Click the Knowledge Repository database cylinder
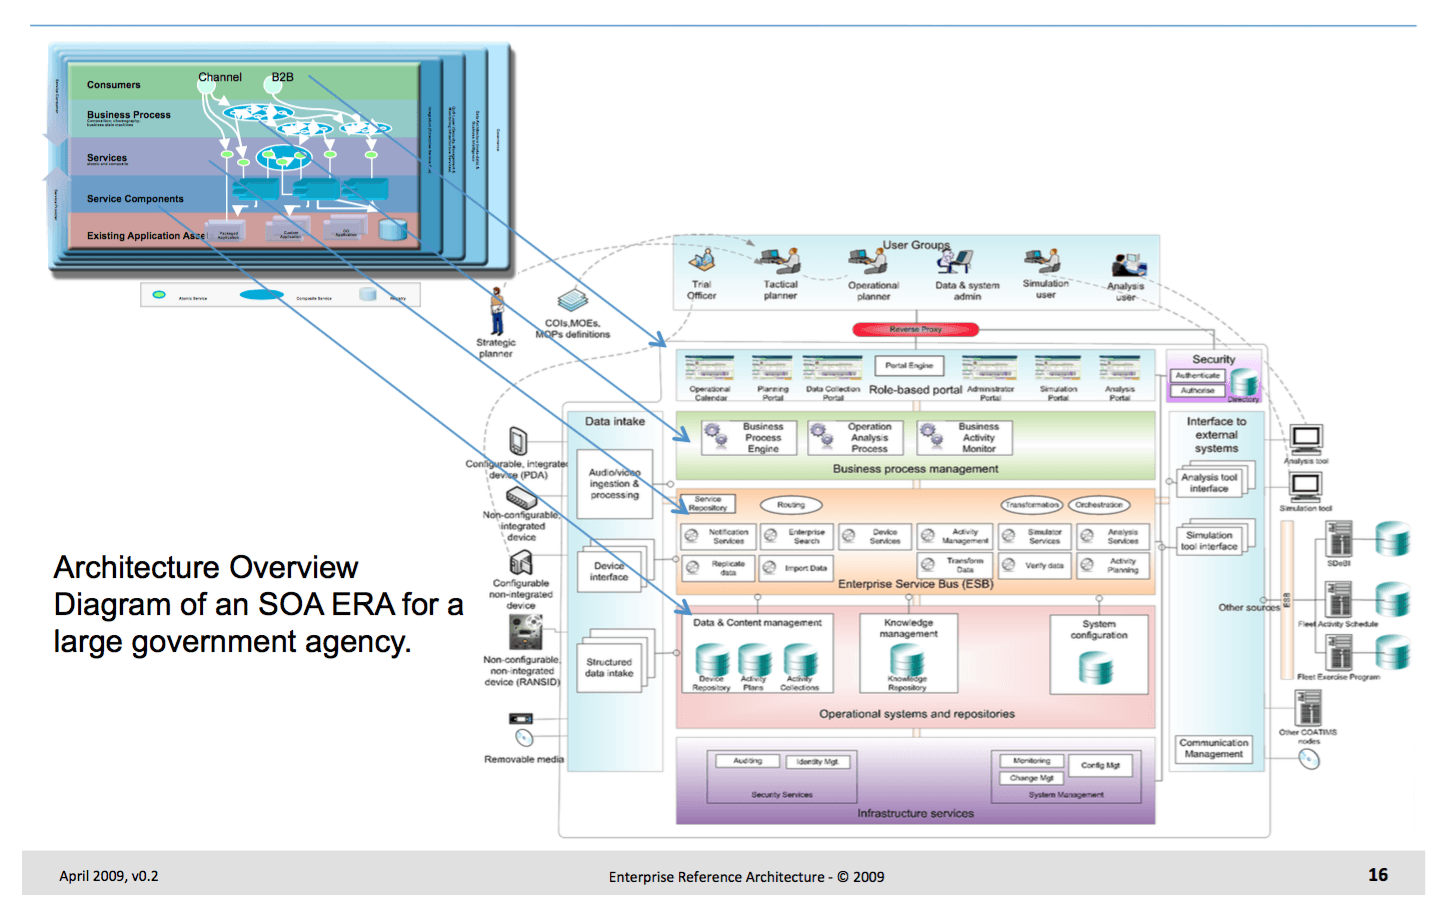This screenshot has width=1440, height=900. [x=907, y=660]
